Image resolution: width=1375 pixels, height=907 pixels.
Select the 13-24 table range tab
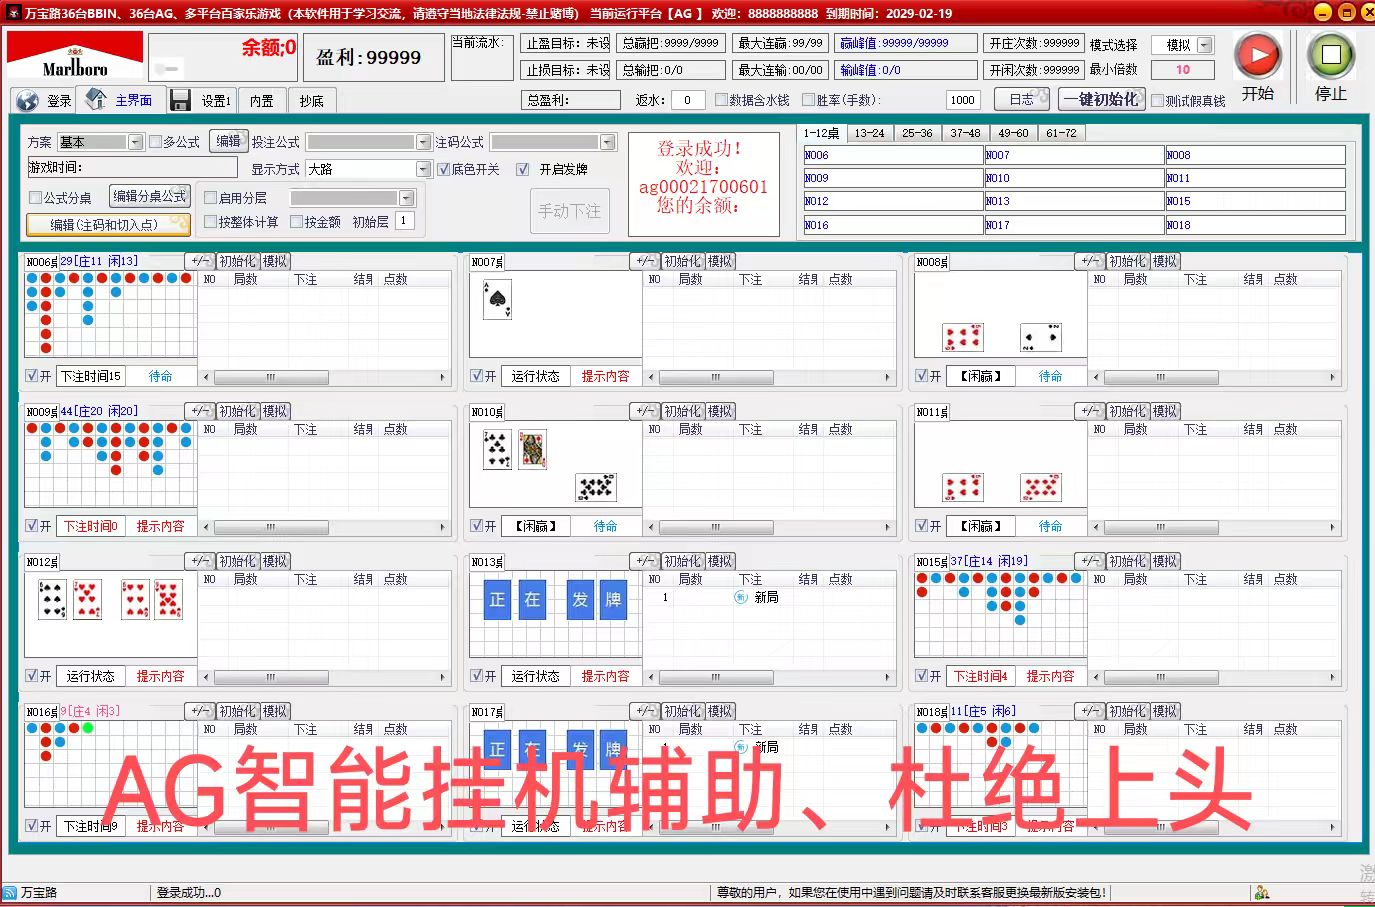pos(869,133)
